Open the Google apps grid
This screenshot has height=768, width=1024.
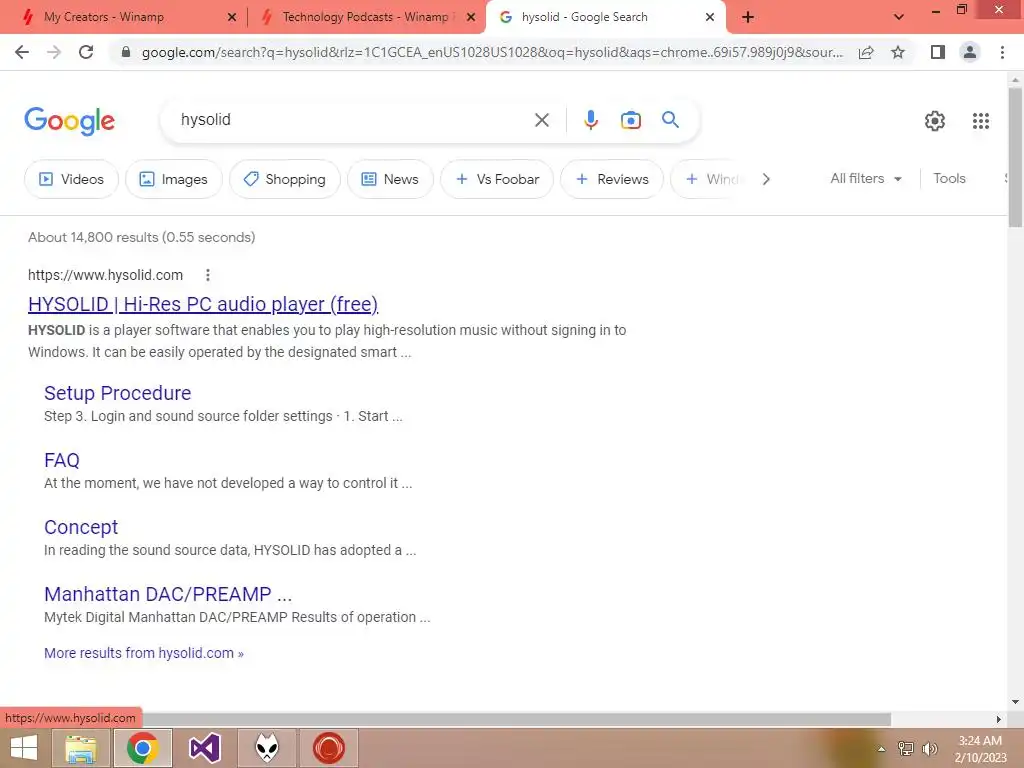[x=981, y=121]
